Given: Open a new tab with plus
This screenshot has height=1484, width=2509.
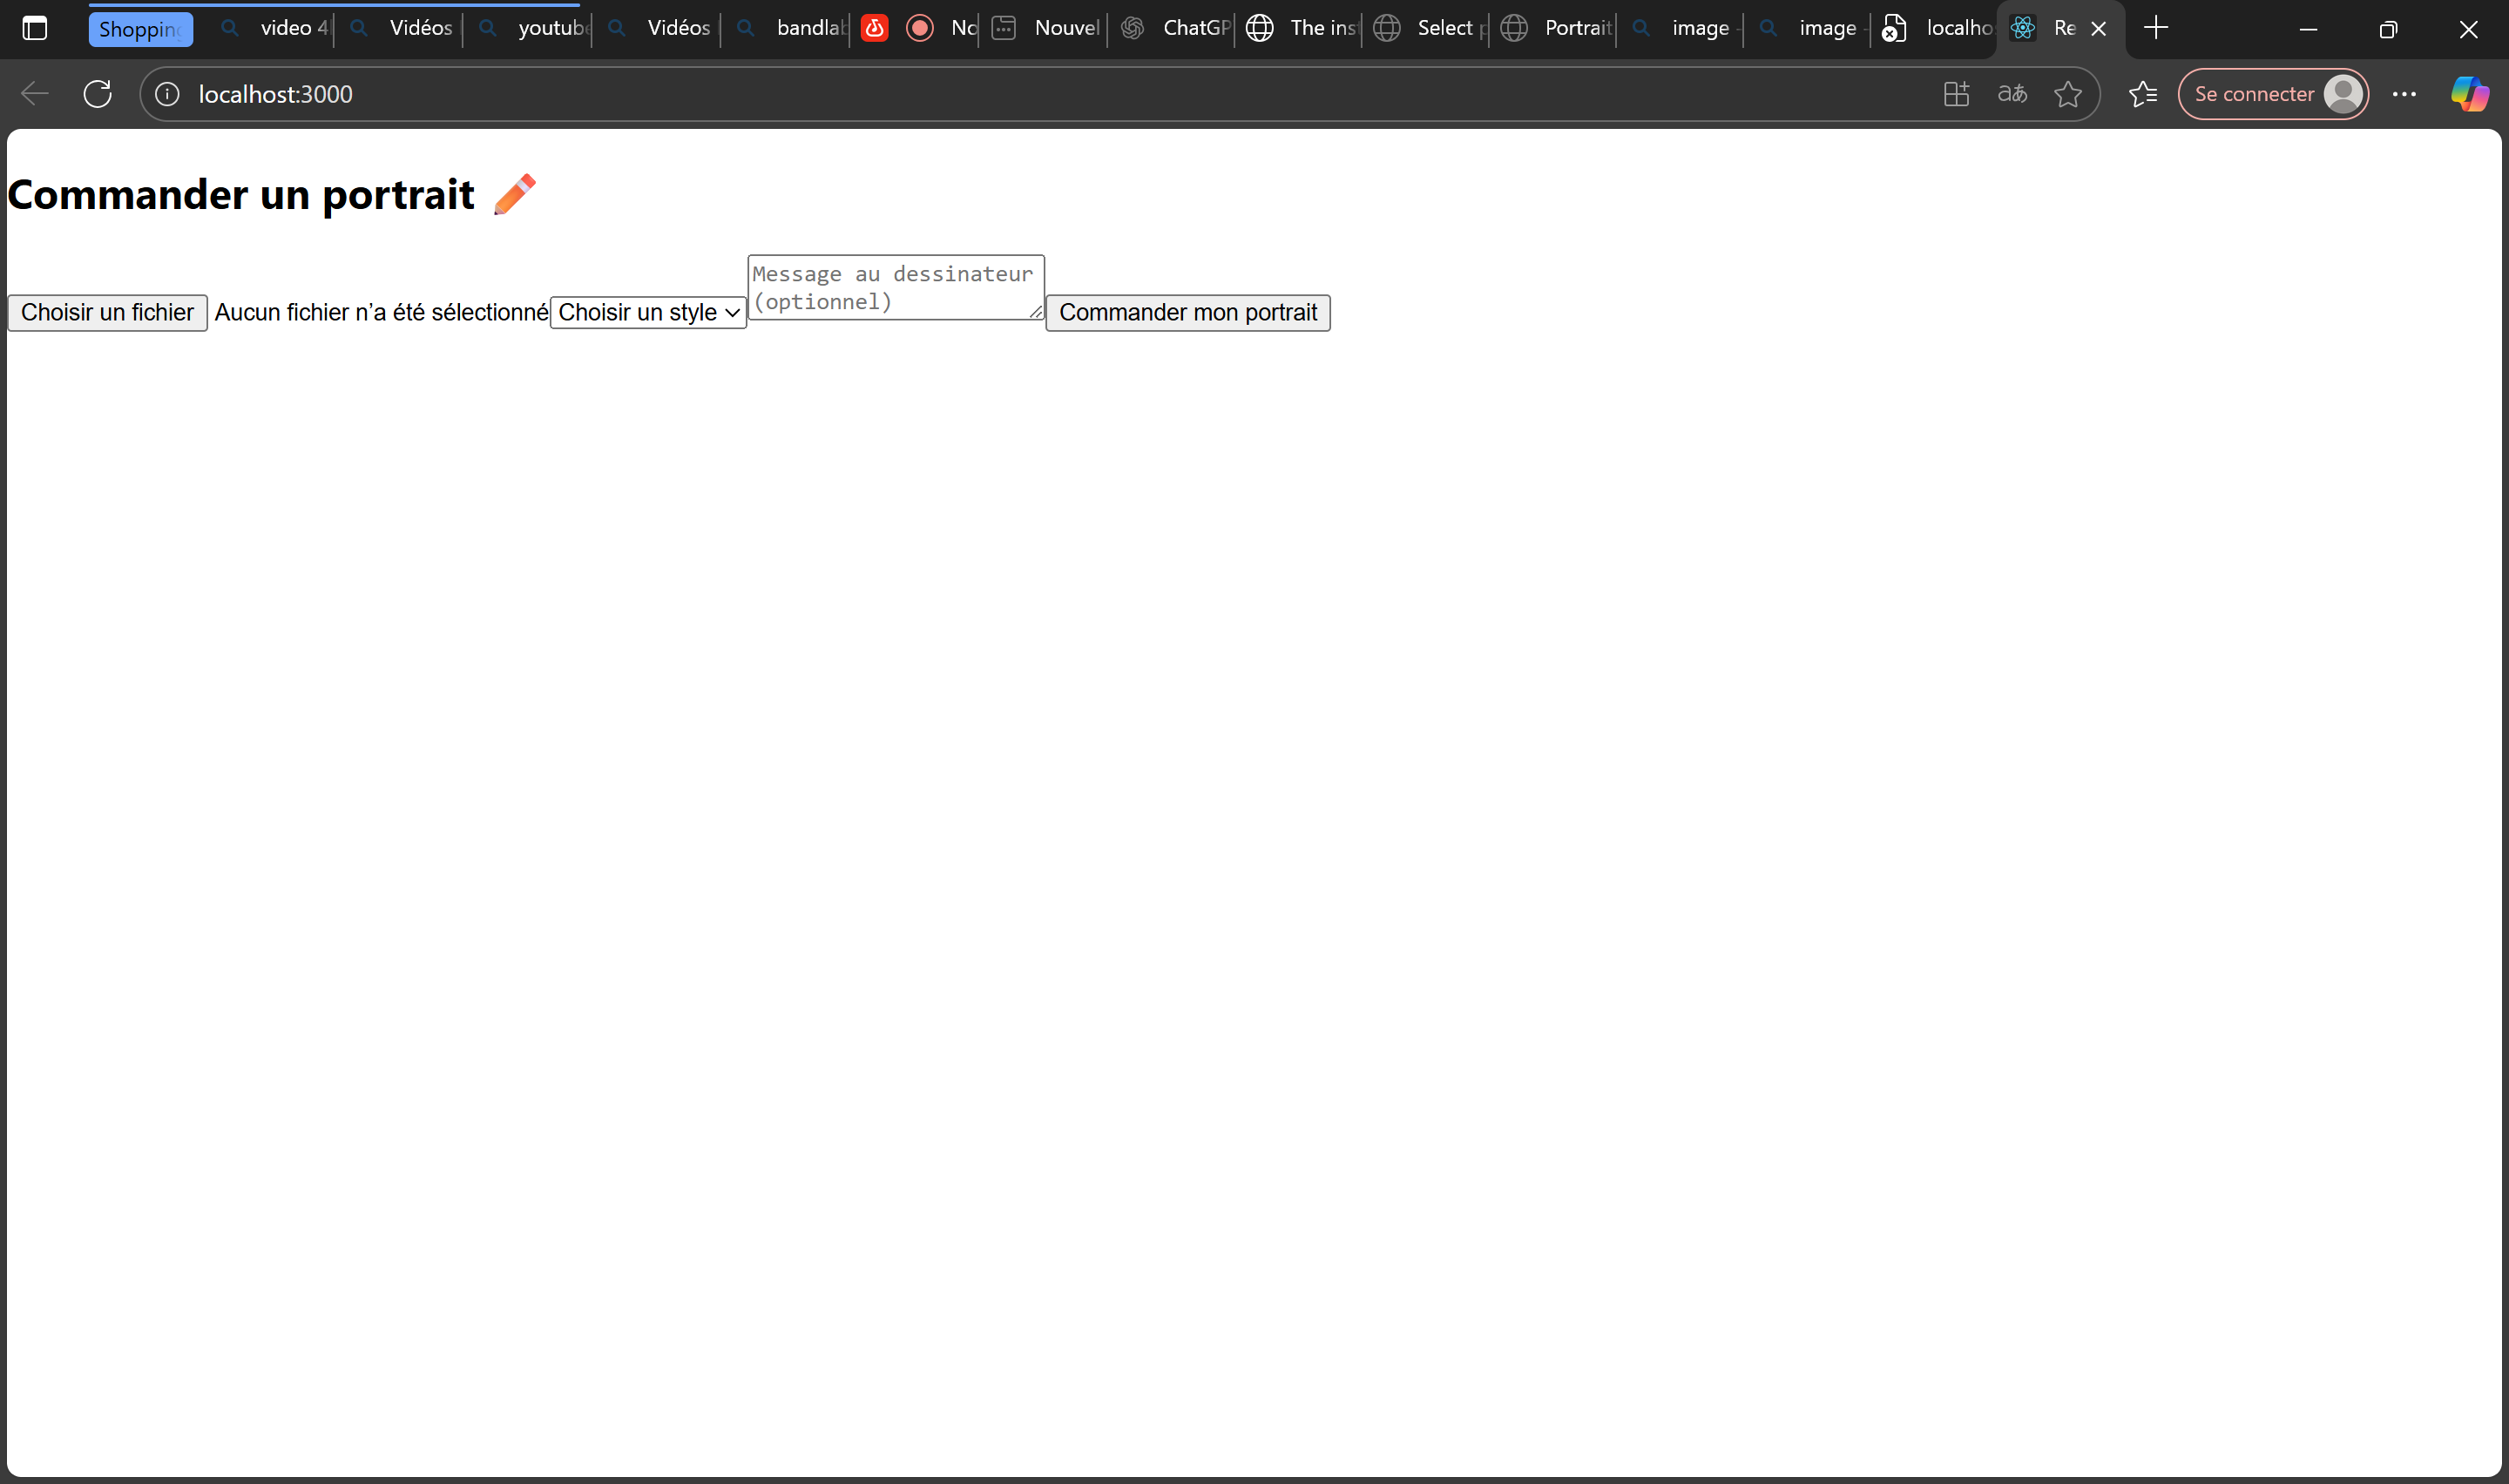Looking at the screenshot, I should [2156, 28].
